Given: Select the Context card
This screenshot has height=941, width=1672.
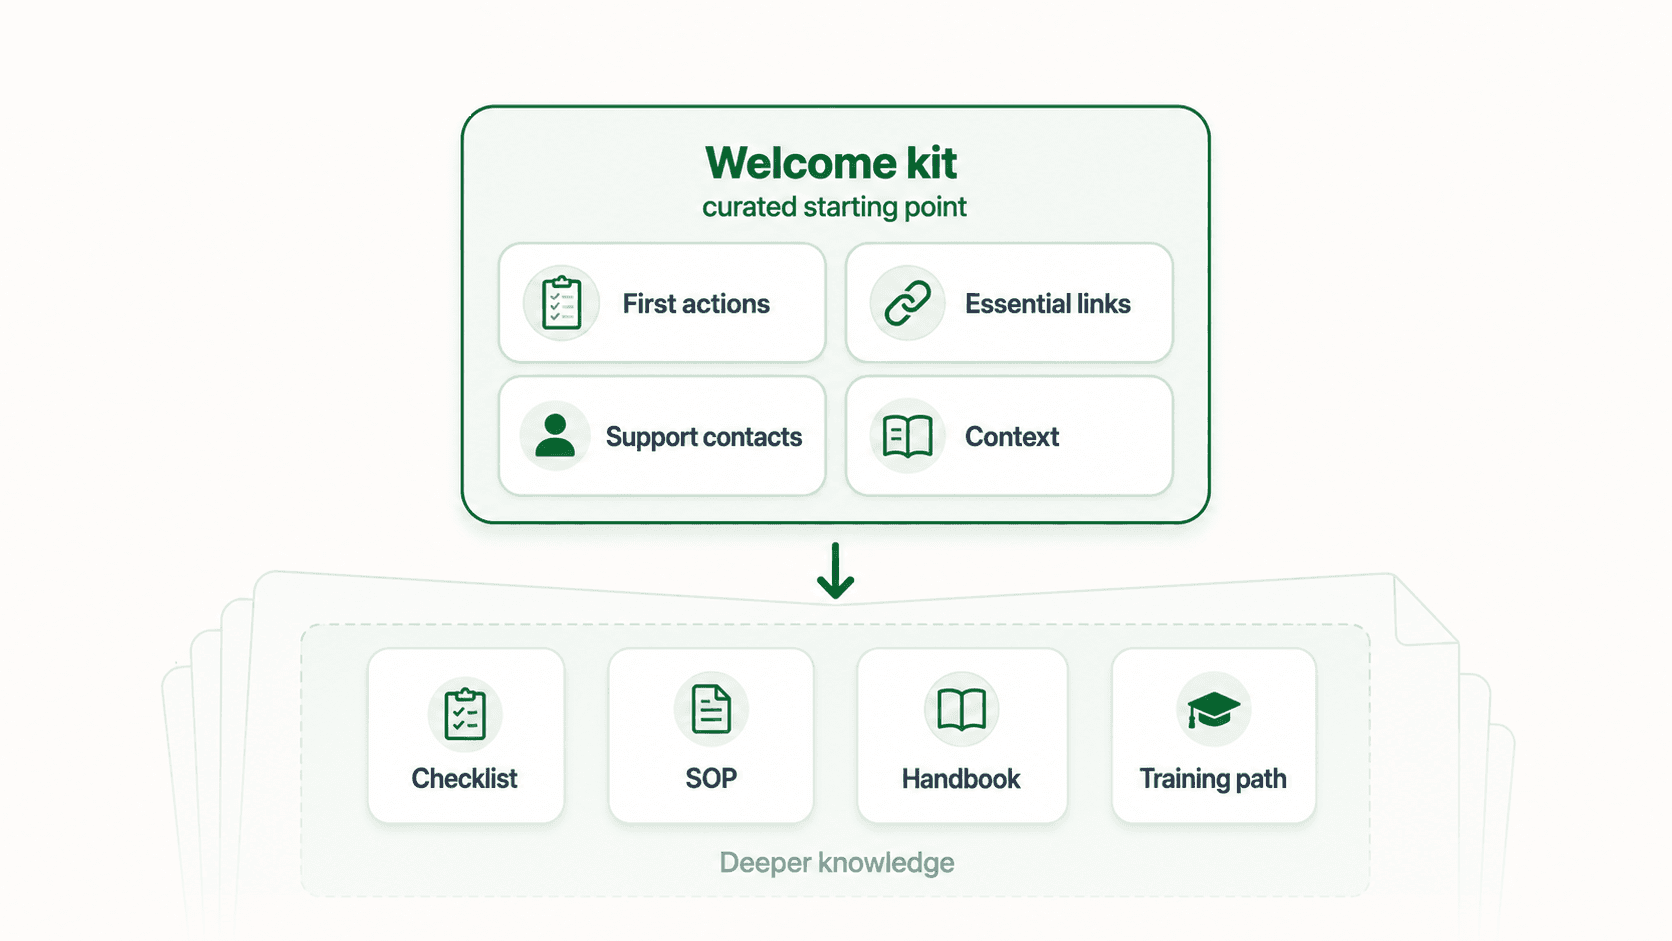Looking at the screenshot, I should (x=1009, y=436).
